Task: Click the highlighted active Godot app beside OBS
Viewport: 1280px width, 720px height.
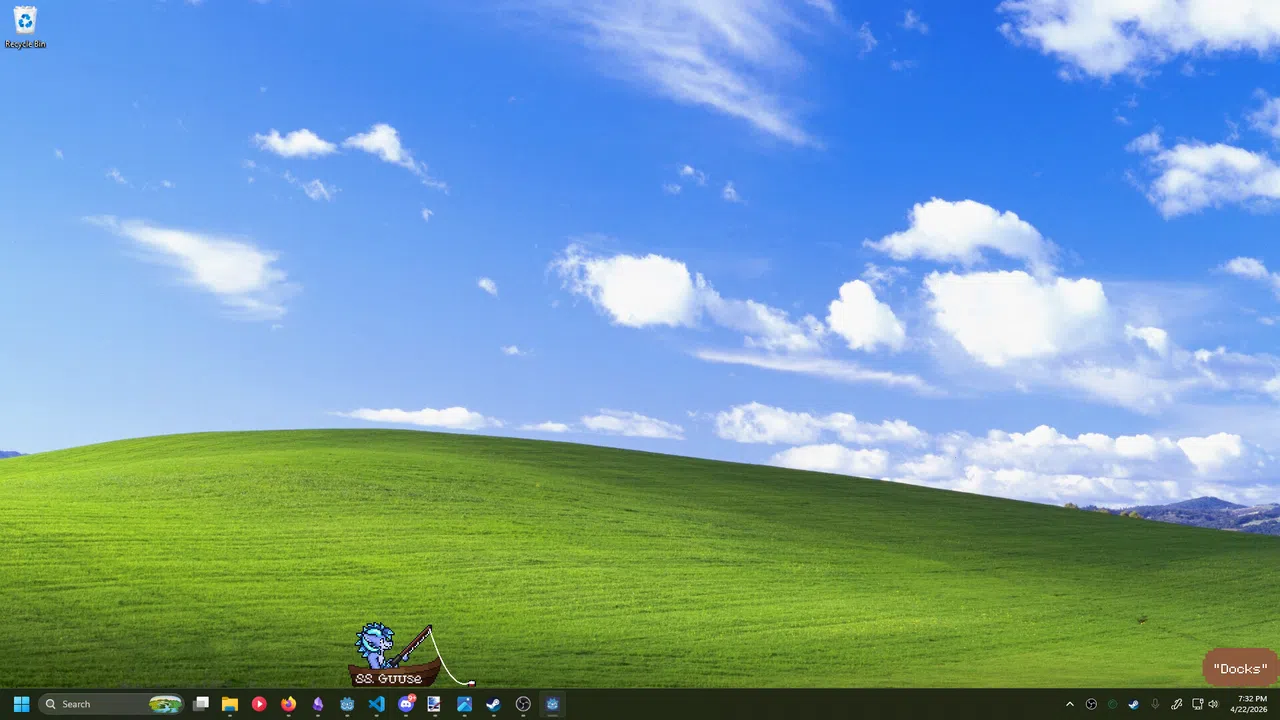Action: pos(552,704)
